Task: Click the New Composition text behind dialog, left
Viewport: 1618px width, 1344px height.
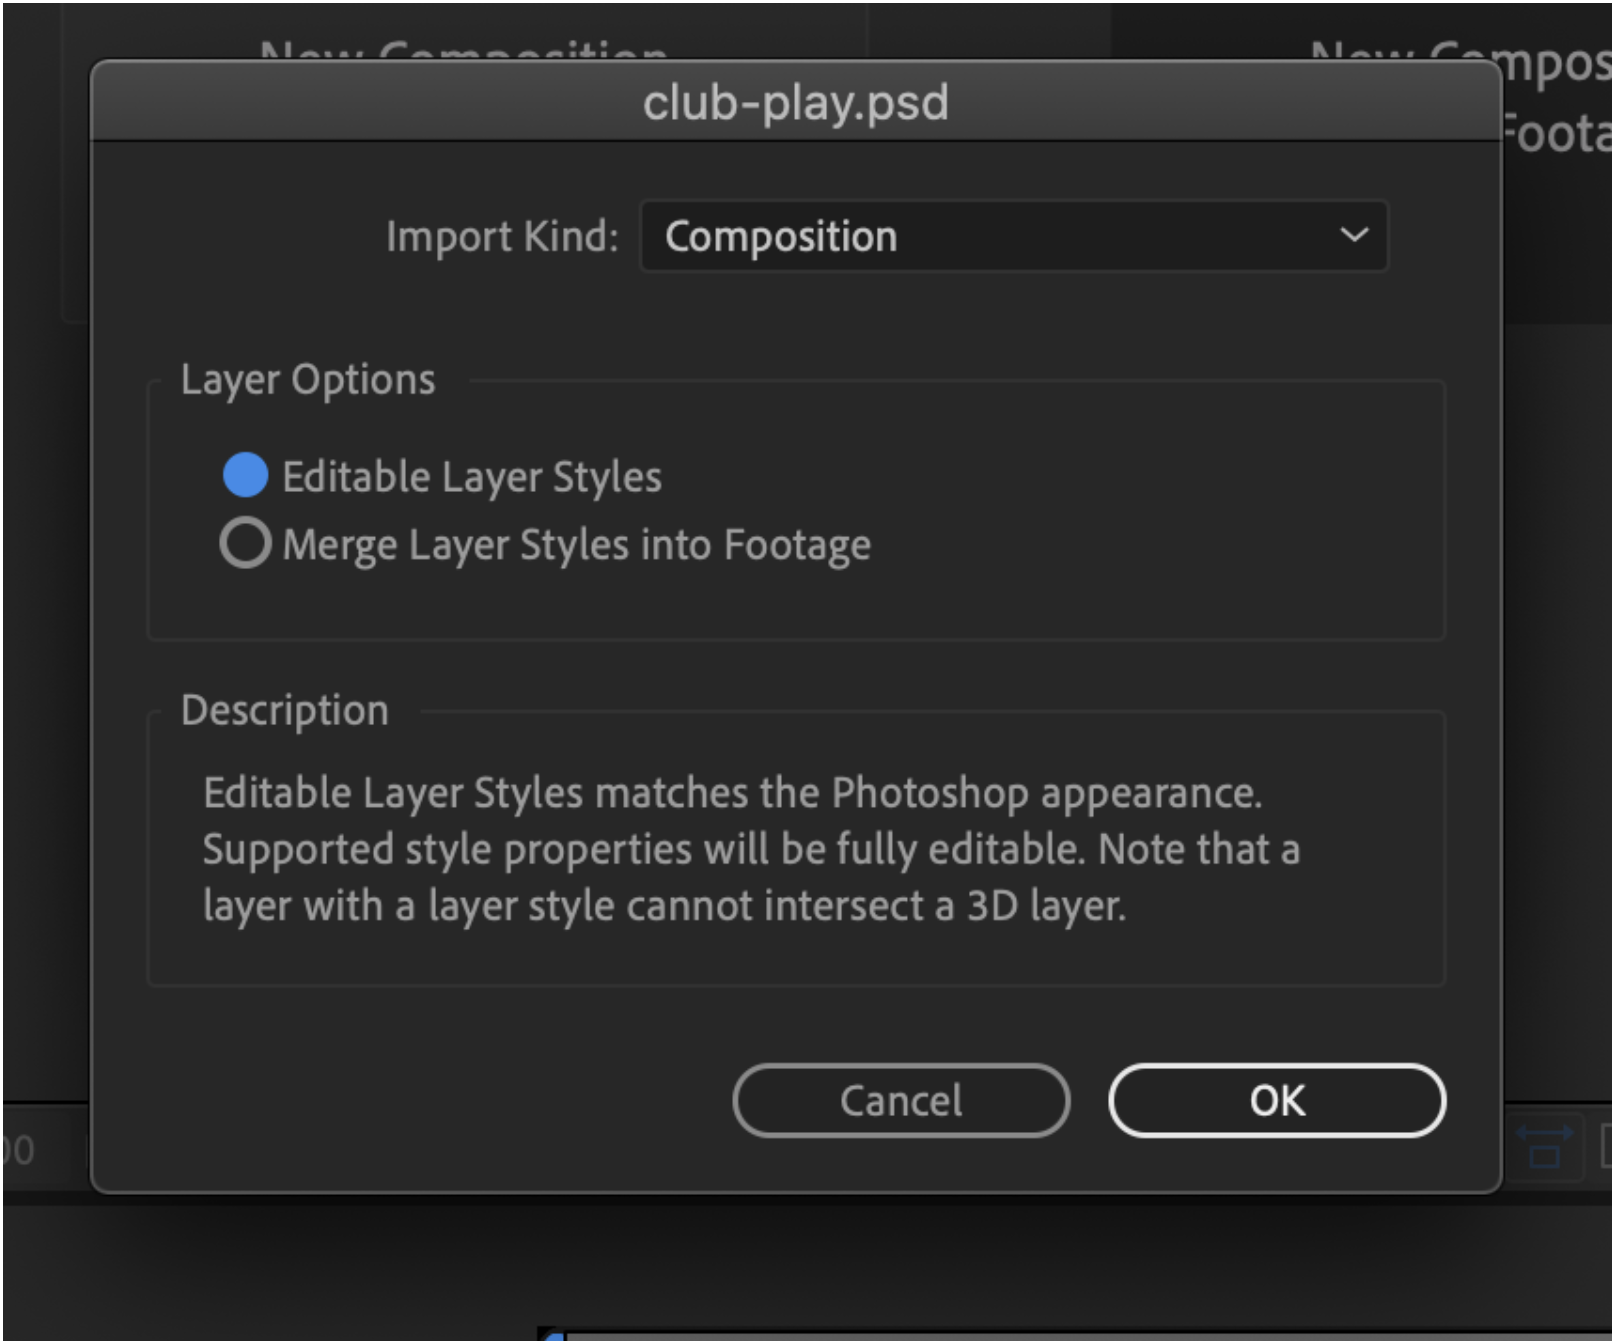Action: point(463,50)
